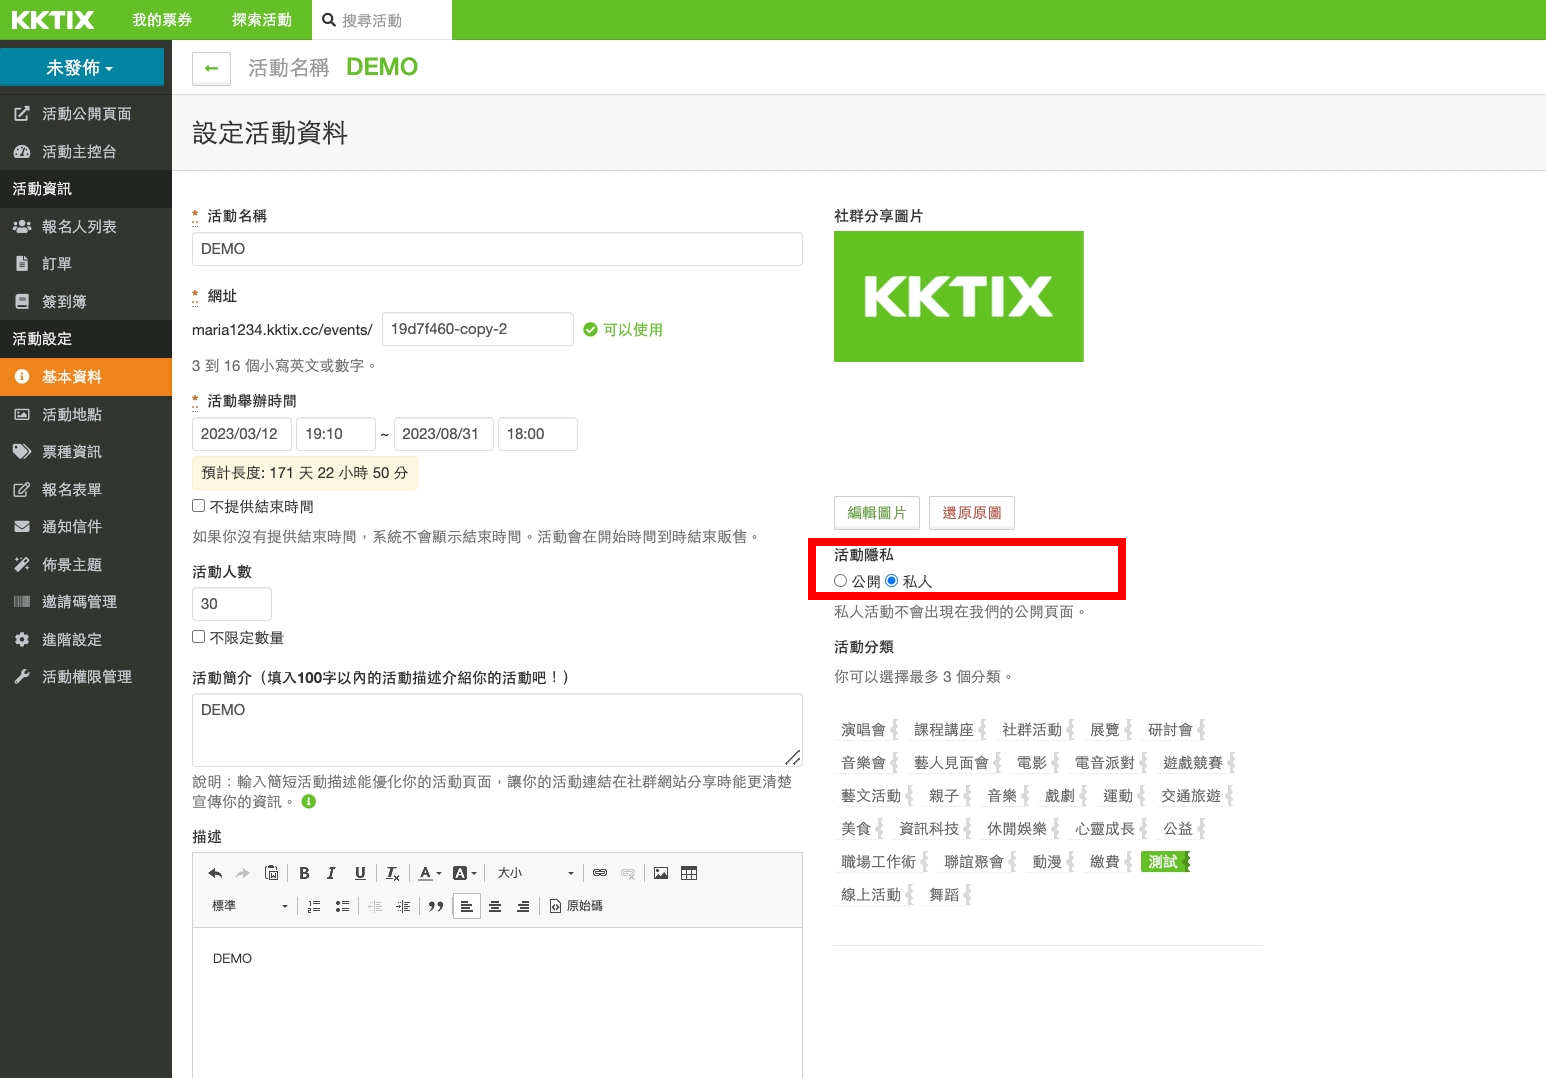Toggle the 課程講座 category tag
The image size is (1546, 1078).
pos(947,730)
